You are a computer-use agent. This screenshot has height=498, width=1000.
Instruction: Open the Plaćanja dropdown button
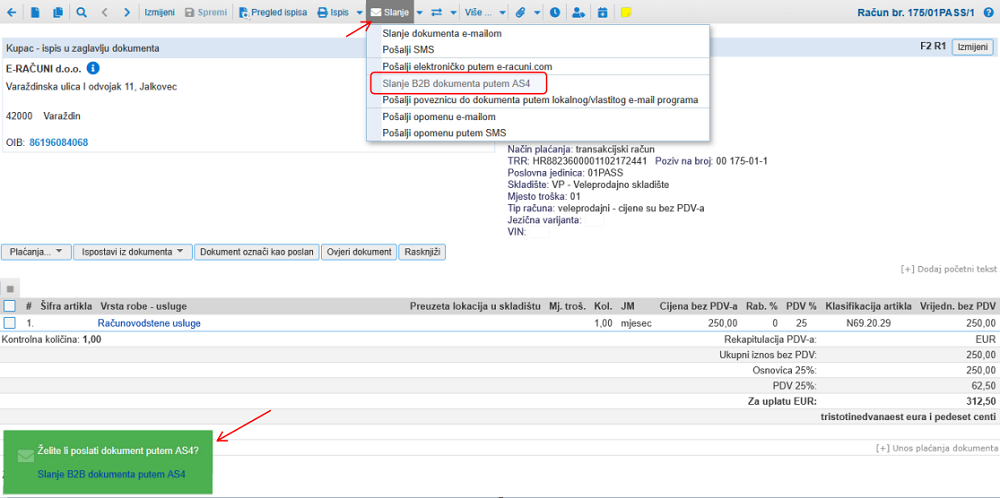(36, 252)
